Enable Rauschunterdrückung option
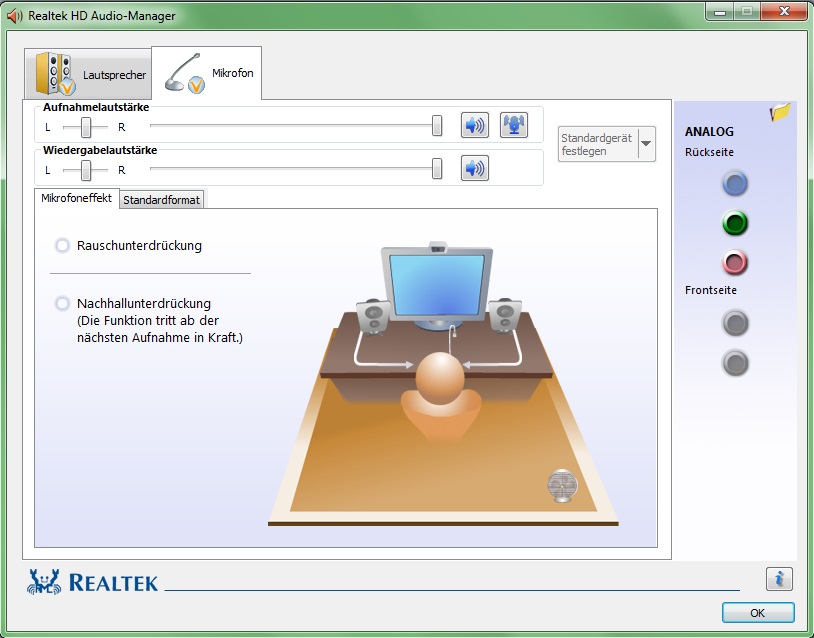814x638 pixels. [62, 246]
